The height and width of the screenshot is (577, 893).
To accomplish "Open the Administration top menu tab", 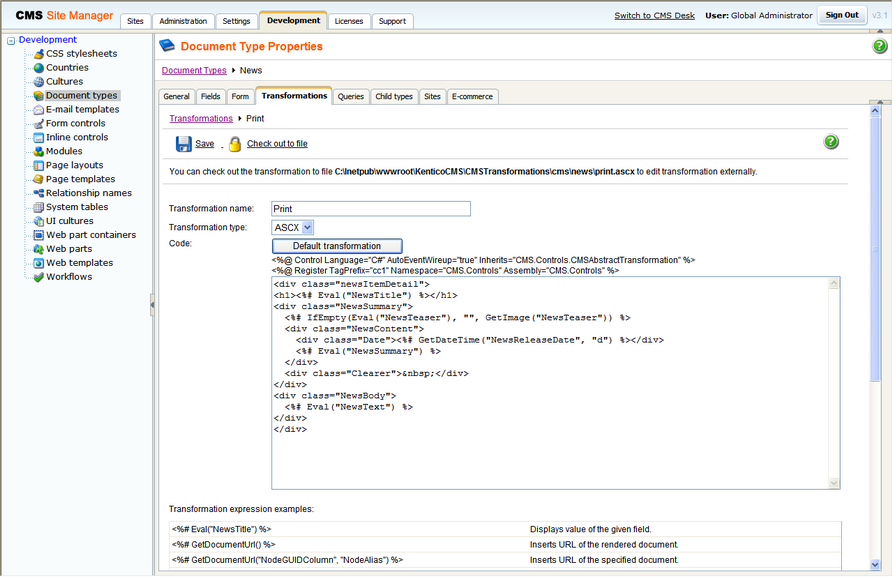I will pyautogui.click(x=183, y=21).
